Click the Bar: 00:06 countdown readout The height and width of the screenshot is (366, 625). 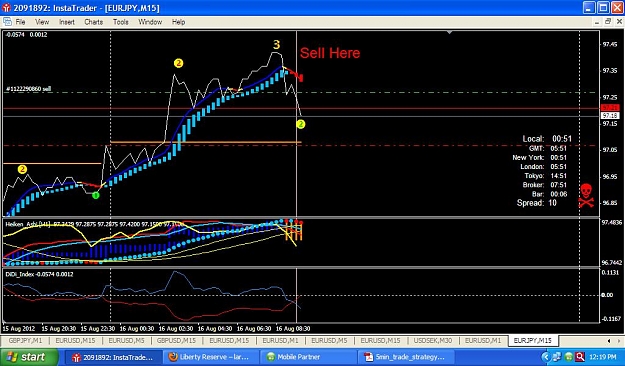[x=549, y=194]
